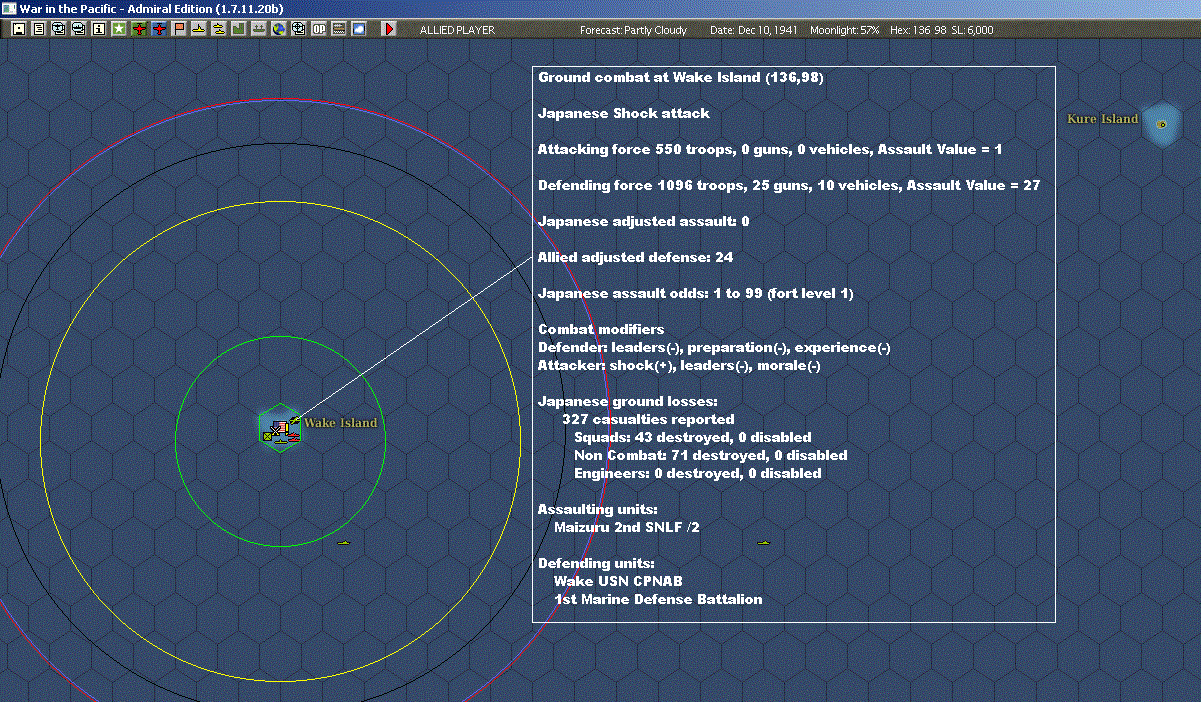
Task: Click the War in the Pacific title bar
Action: [x=600, y=8]
